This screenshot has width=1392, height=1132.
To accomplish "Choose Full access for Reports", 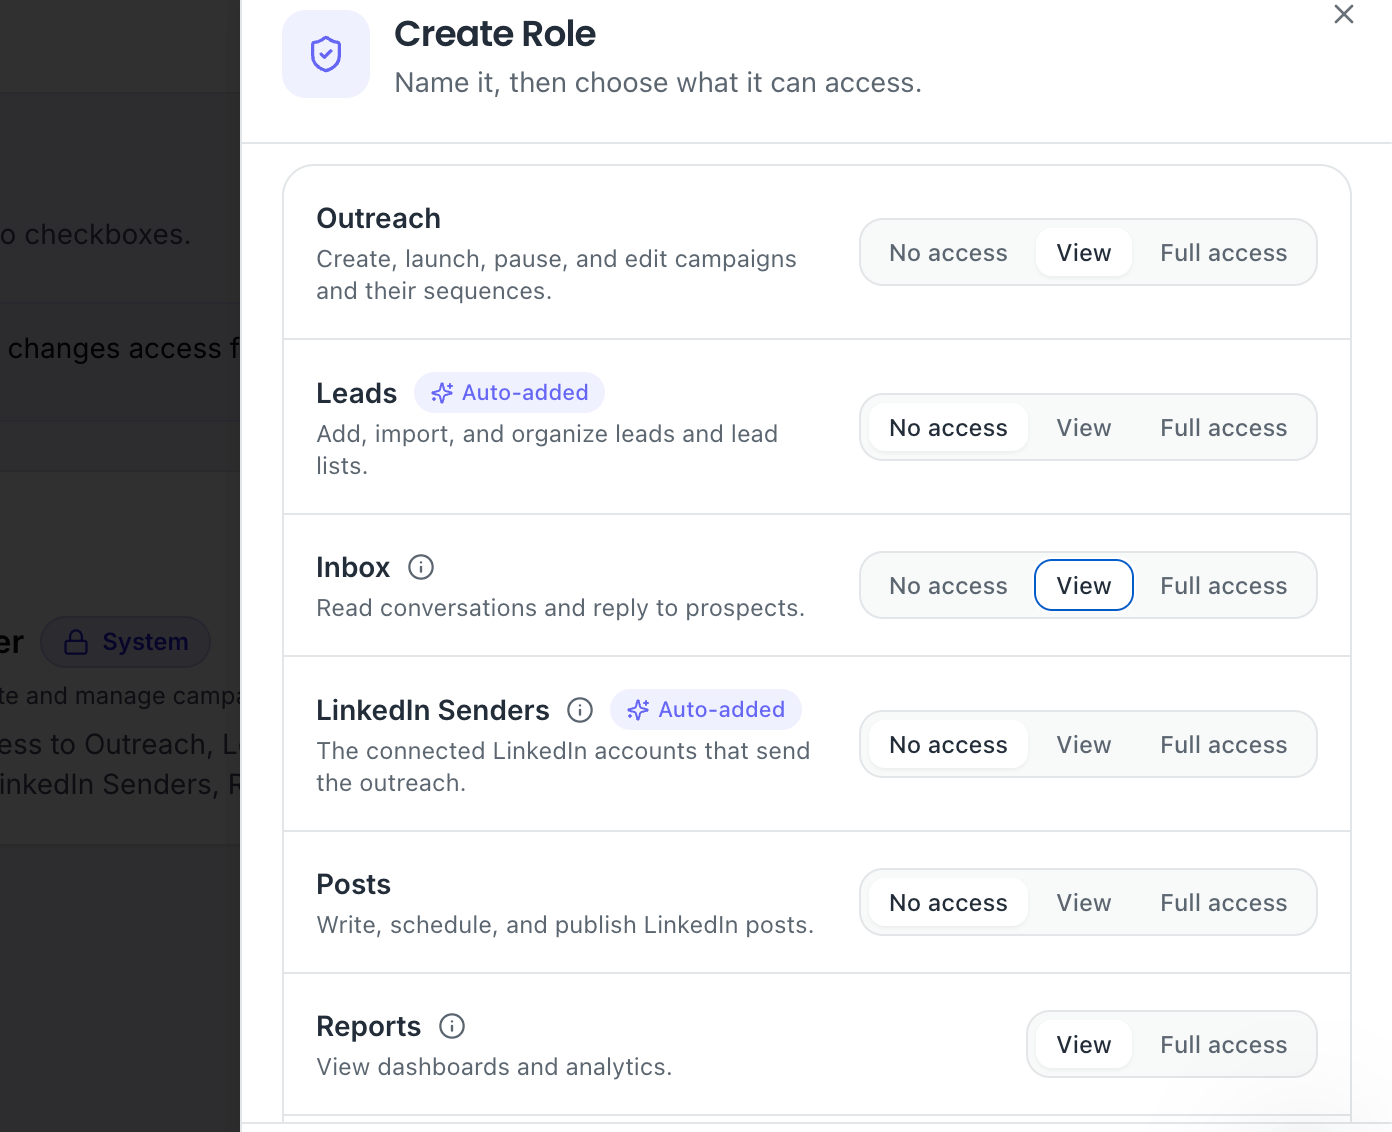I will coord(1224,1045).
